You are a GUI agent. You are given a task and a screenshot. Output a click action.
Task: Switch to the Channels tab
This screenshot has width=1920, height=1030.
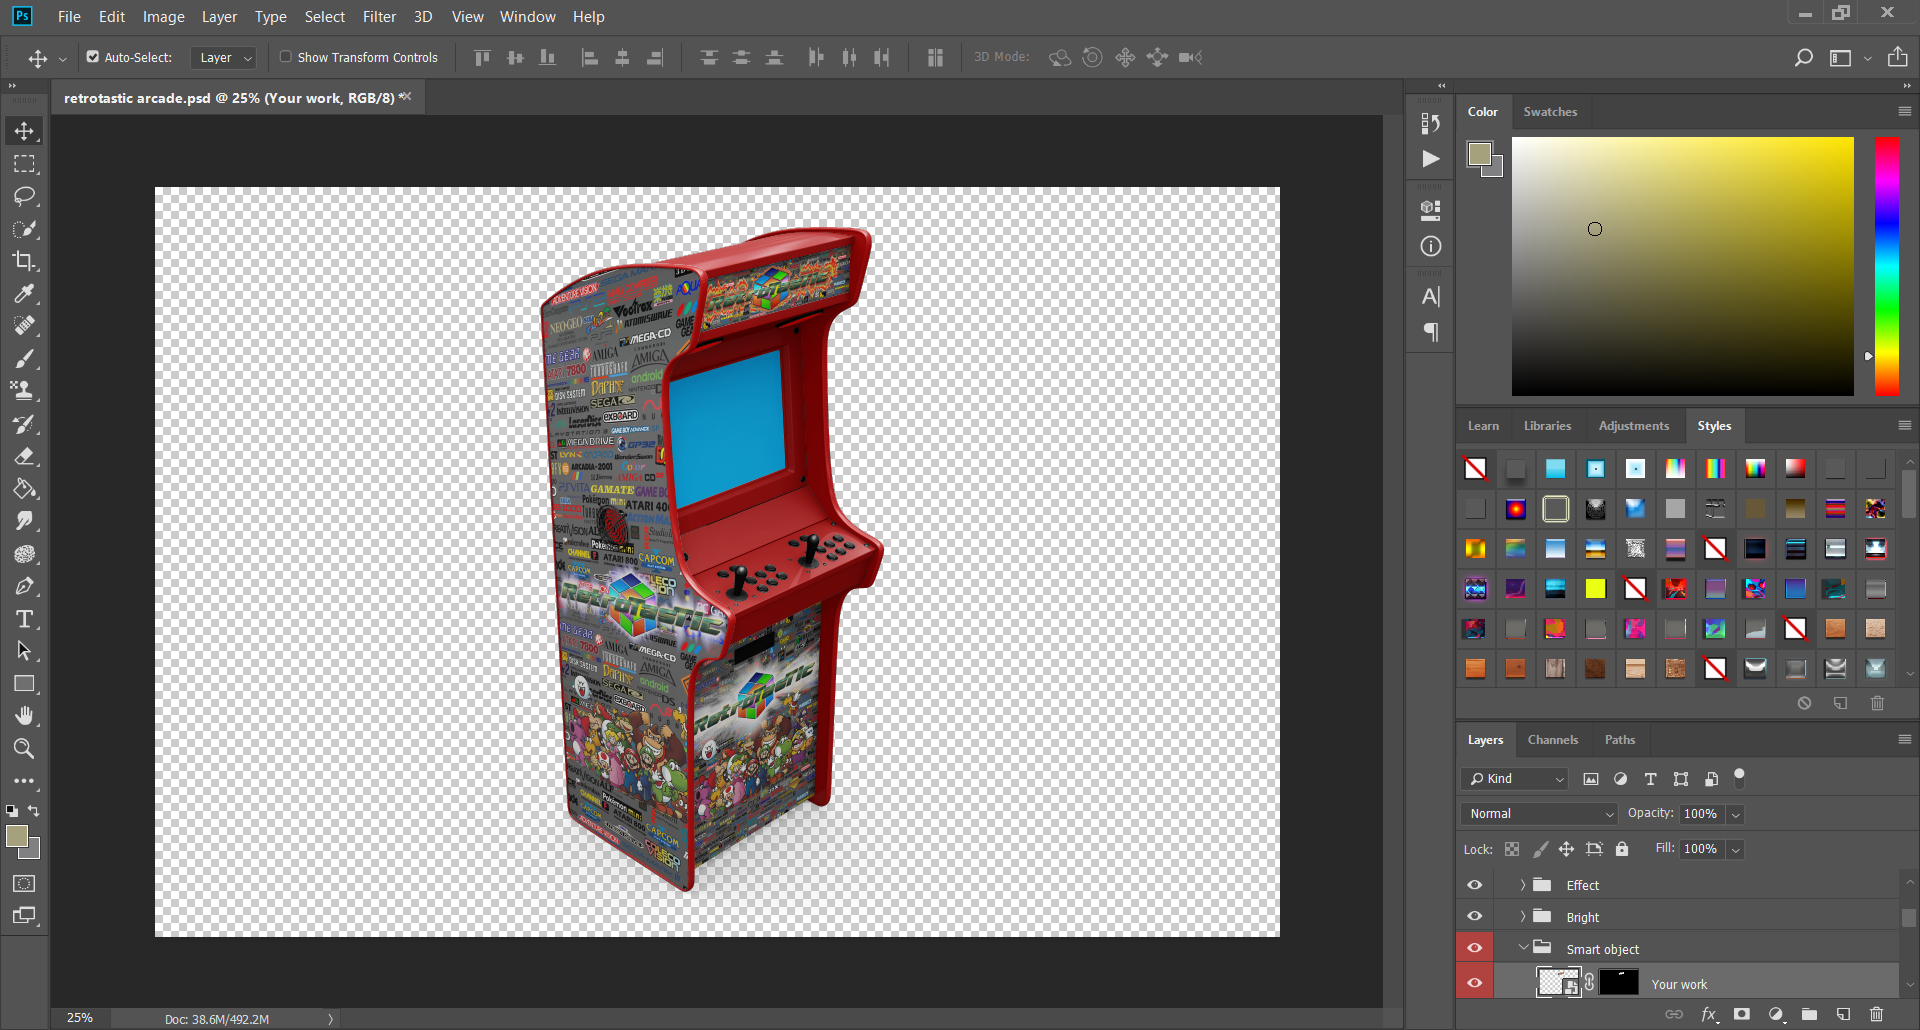coord(1552,740)
